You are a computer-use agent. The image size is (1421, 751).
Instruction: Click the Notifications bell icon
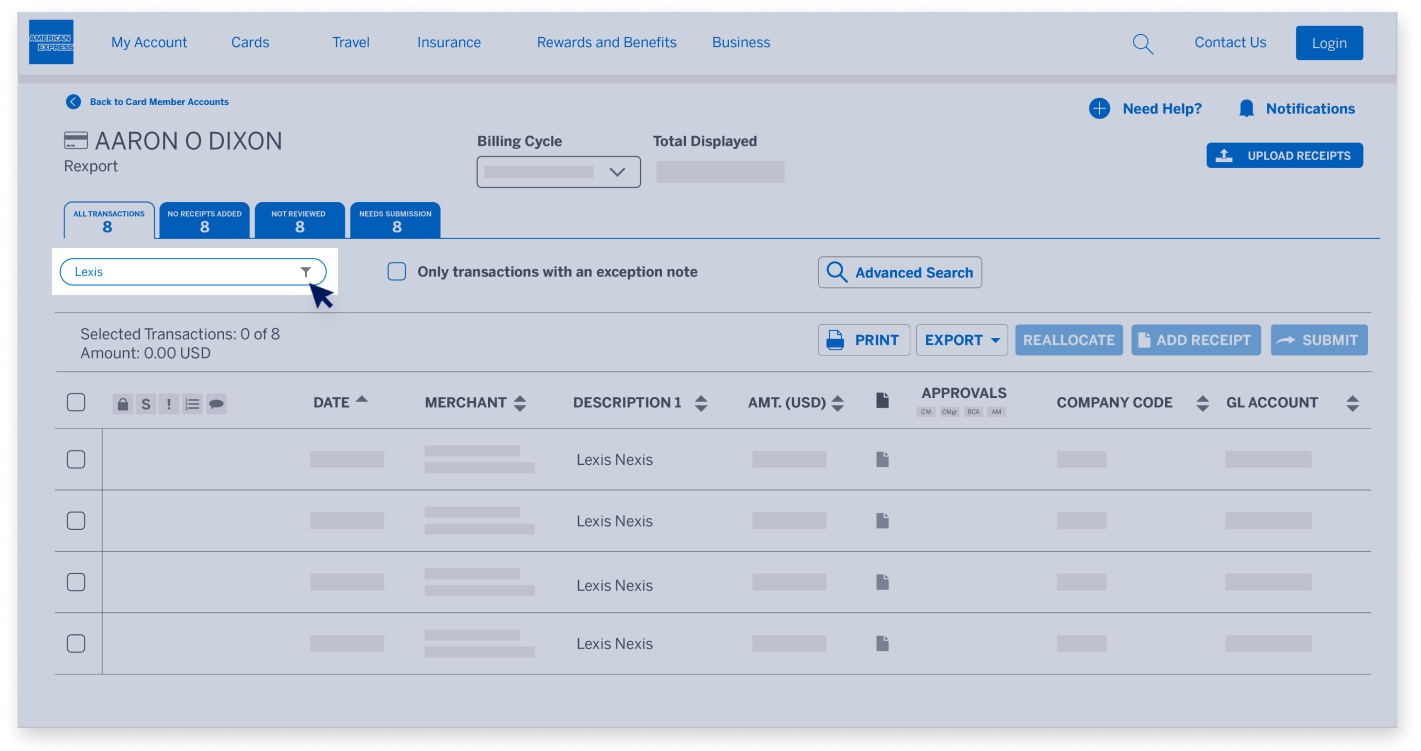1246,109
